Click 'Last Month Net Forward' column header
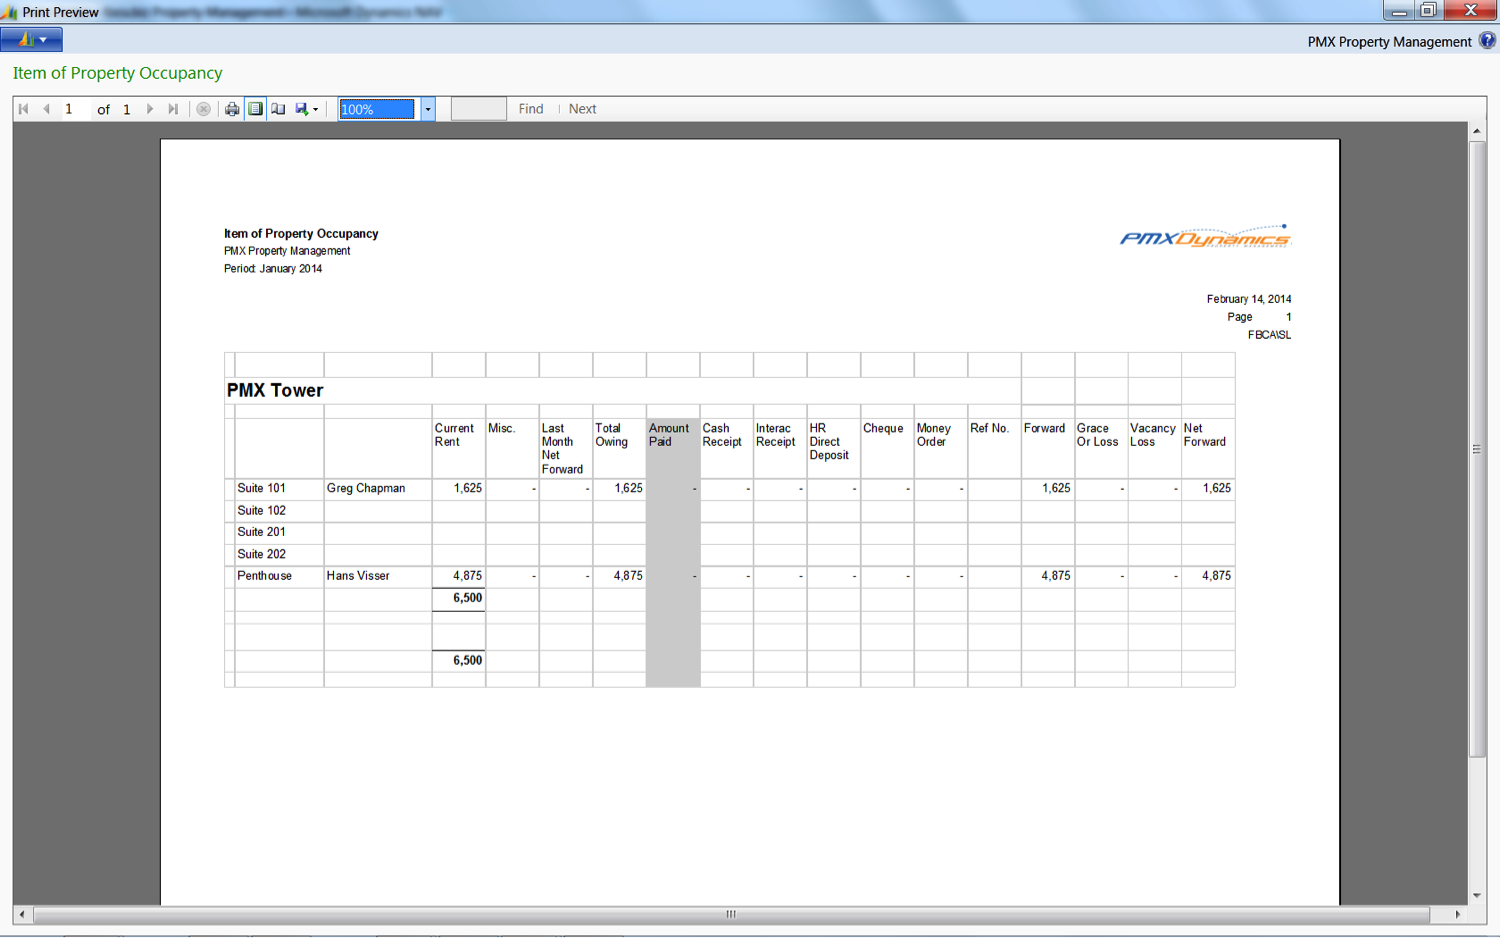 (x=562, y=449)
